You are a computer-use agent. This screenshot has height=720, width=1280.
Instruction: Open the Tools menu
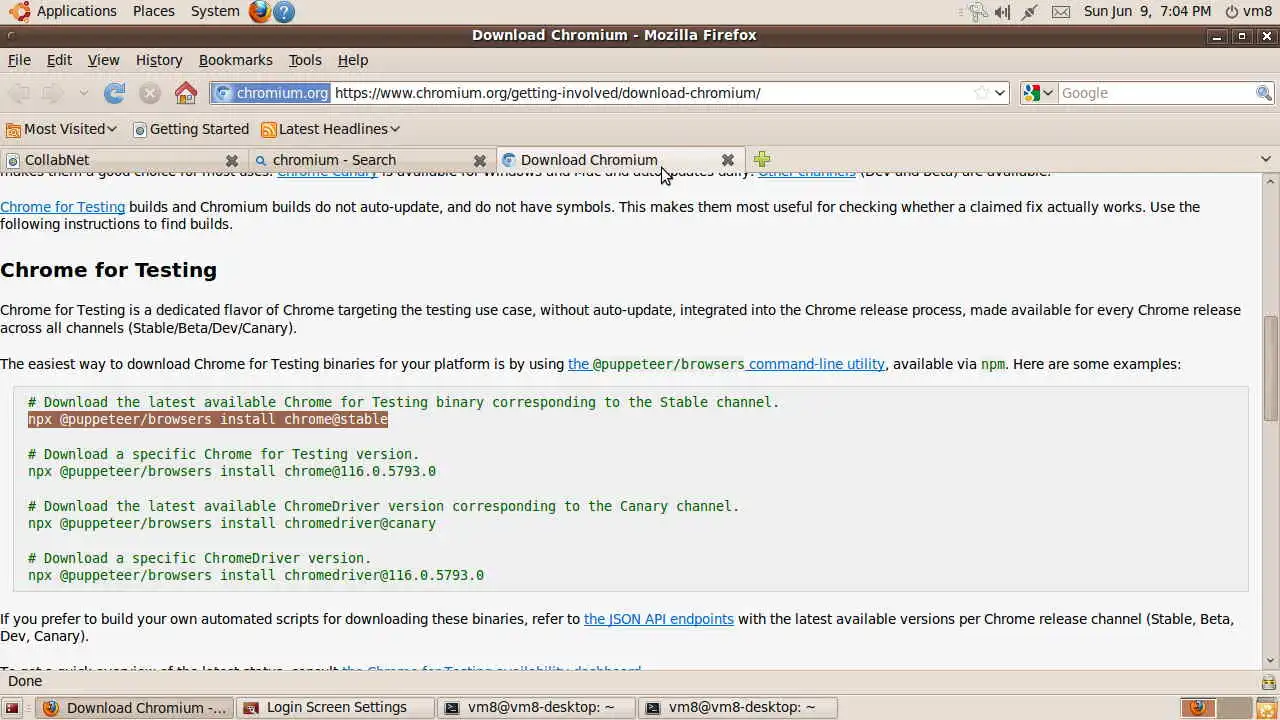pos(305,60)
